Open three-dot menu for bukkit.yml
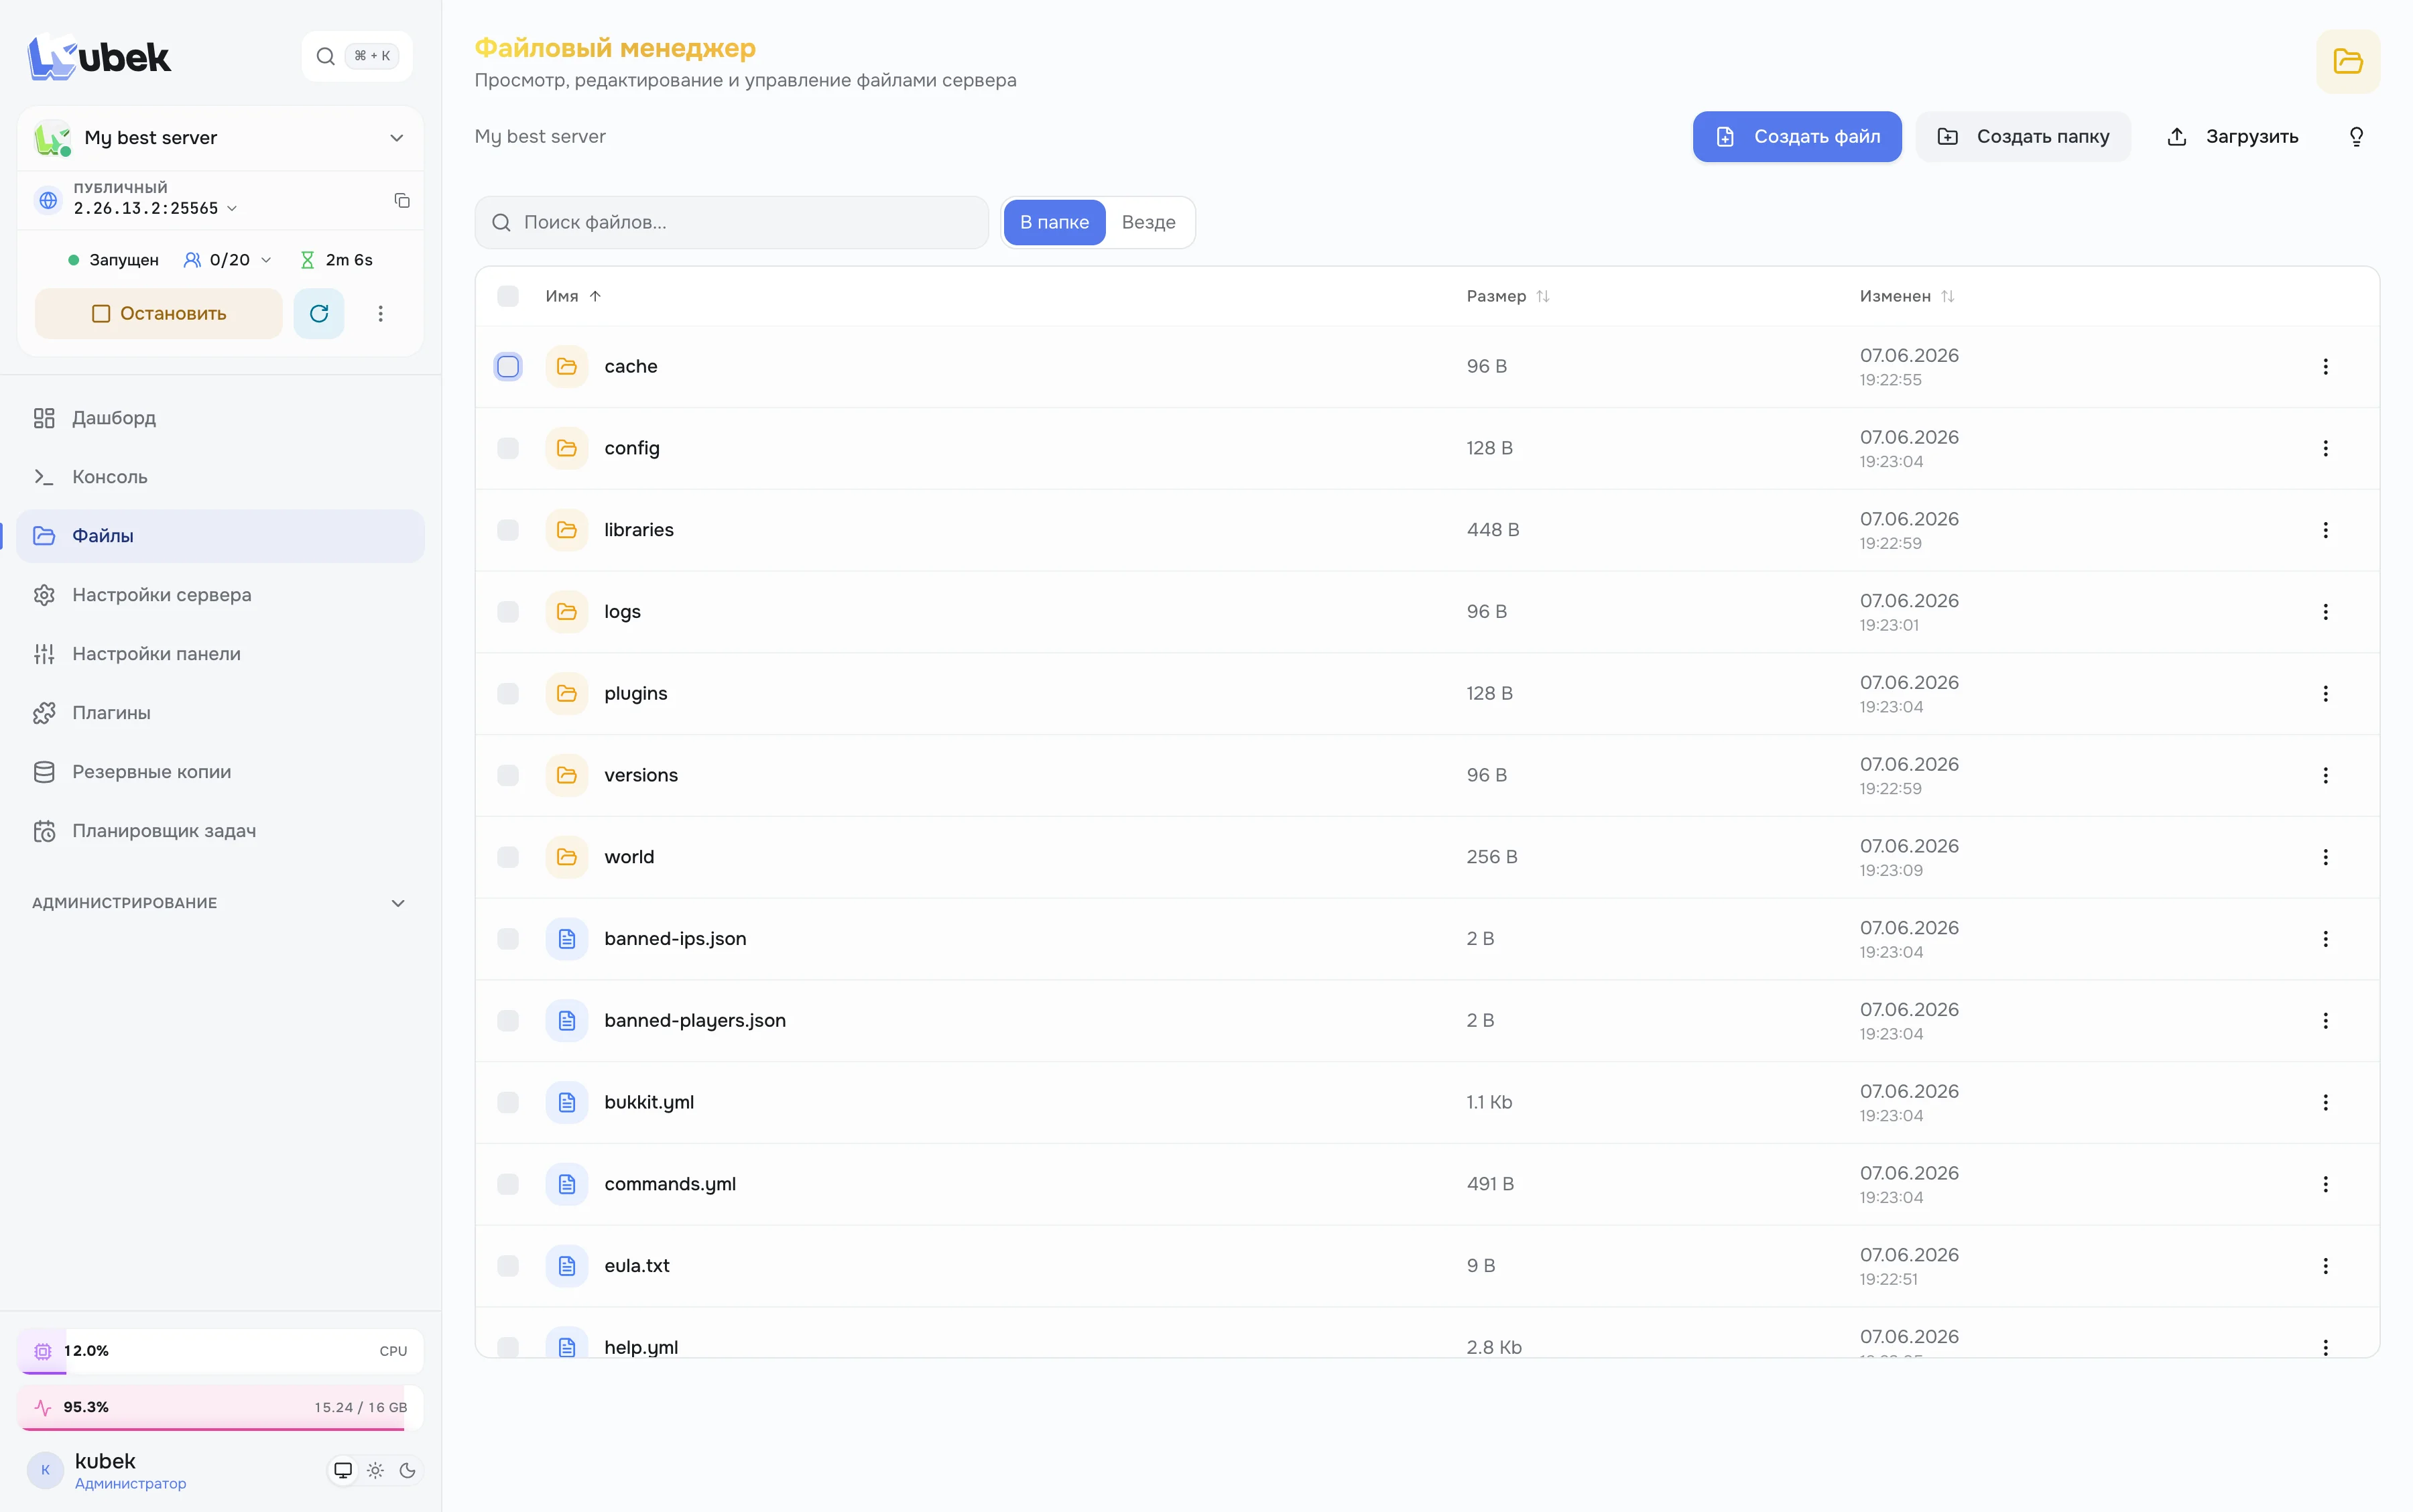Viewport: 2413px width, 1512px height. coord(2325,1102)
